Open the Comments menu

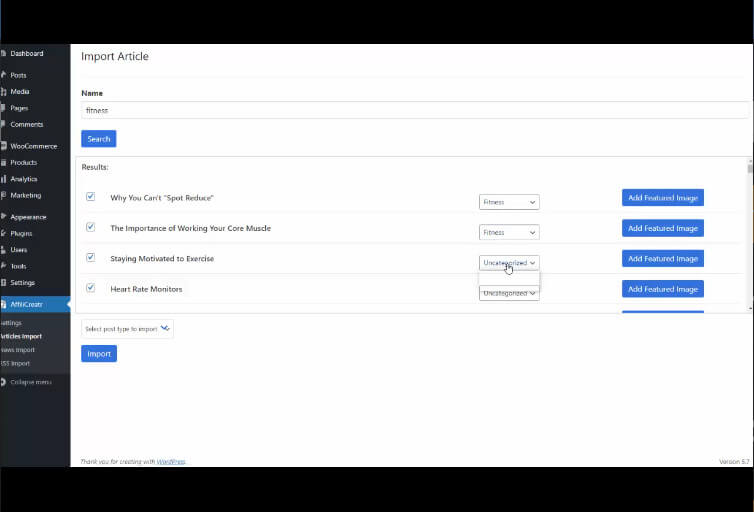click(x=27, y=124)
